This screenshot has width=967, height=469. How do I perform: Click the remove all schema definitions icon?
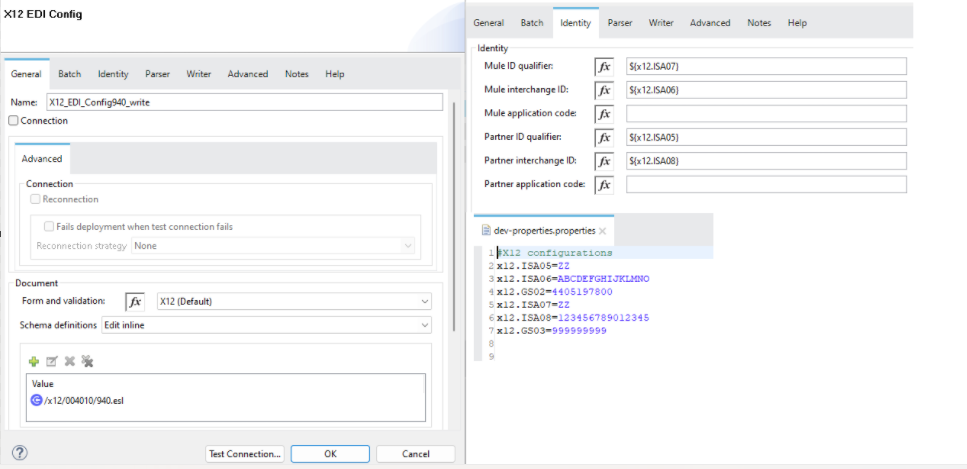click(x=87, y=362)
